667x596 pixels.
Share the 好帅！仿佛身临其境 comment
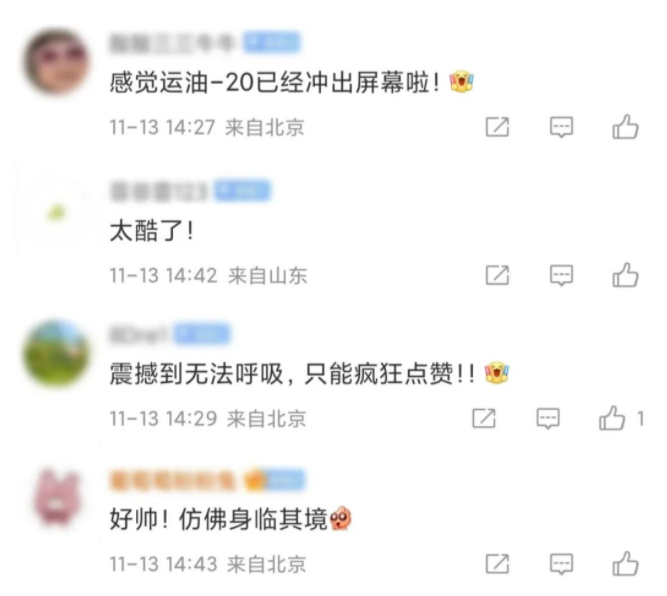[497, 564]
